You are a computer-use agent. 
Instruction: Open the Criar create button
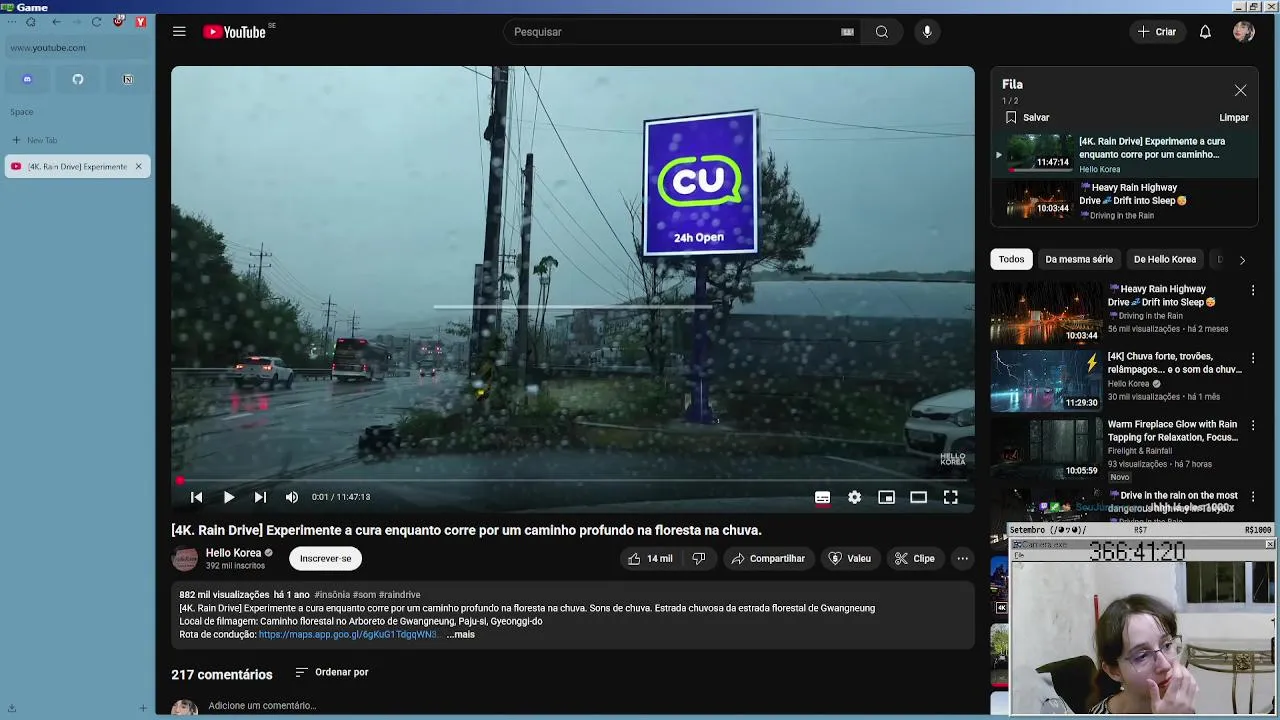[1157, 32]
